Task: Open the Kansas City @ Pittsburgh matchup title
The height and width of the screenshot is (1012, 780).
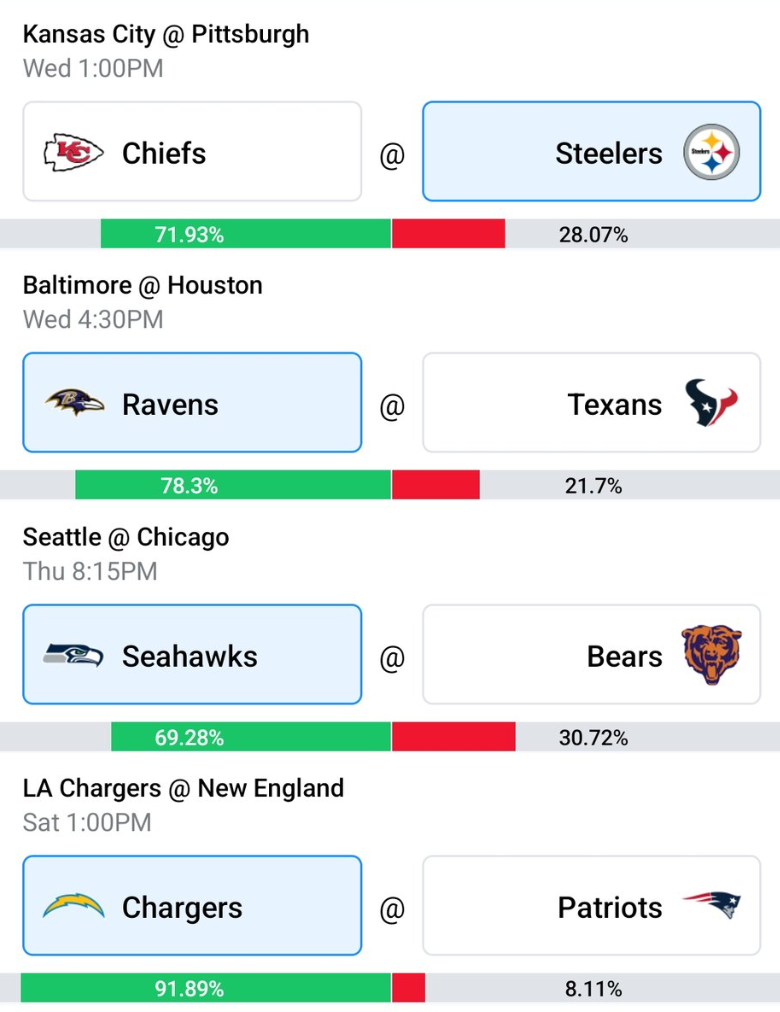Action: point(166,34)
